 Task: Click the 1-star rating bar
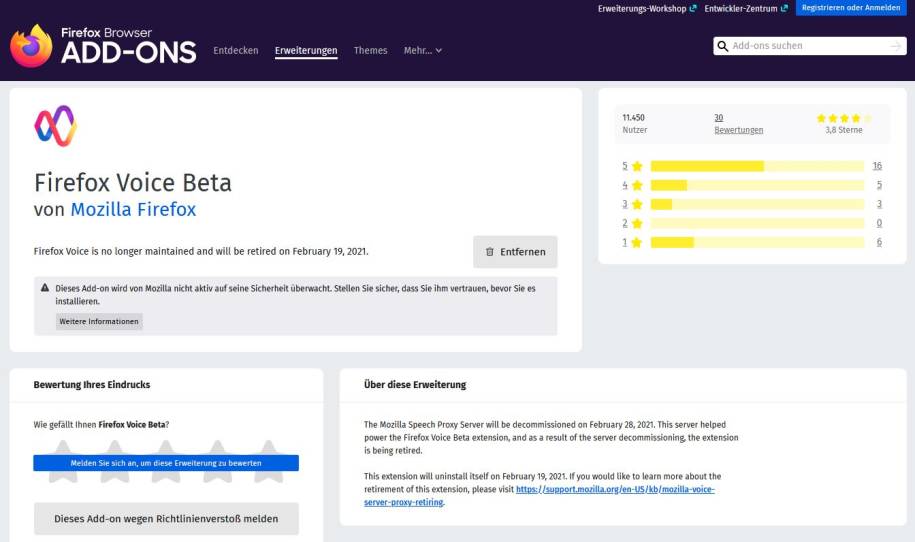click(x=757, y=243)
